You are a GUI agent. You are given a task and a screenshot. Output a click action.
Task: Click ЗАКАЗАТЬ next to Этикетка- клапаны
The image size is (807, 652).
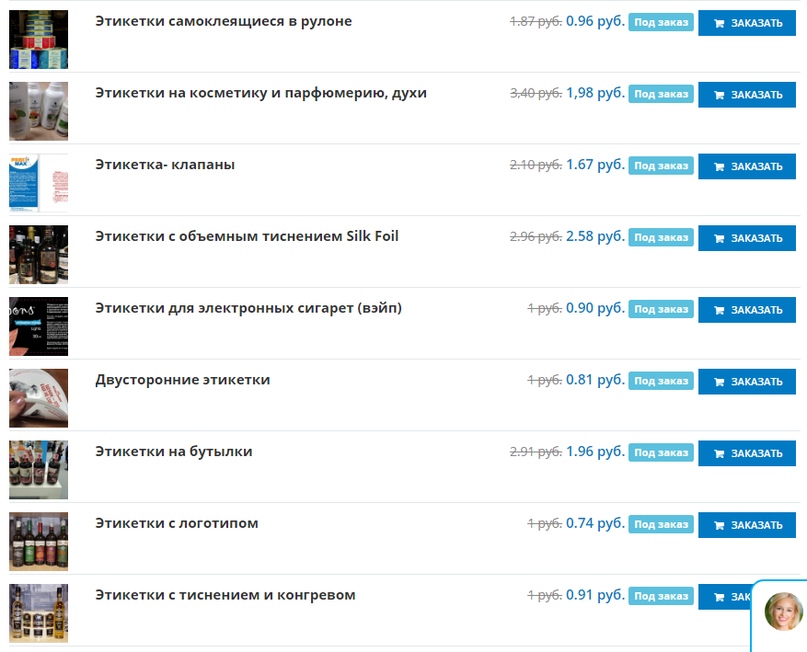[747, 166]
